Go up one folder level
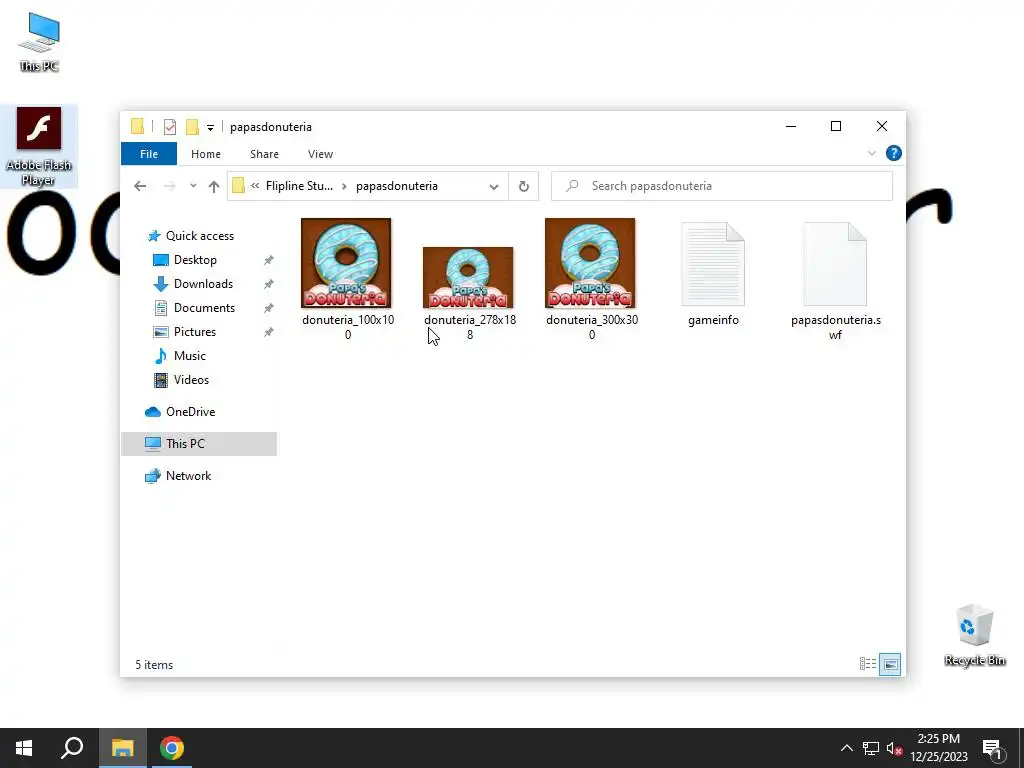Viewport: 1024px width, 768px height. tap(214, 186)
